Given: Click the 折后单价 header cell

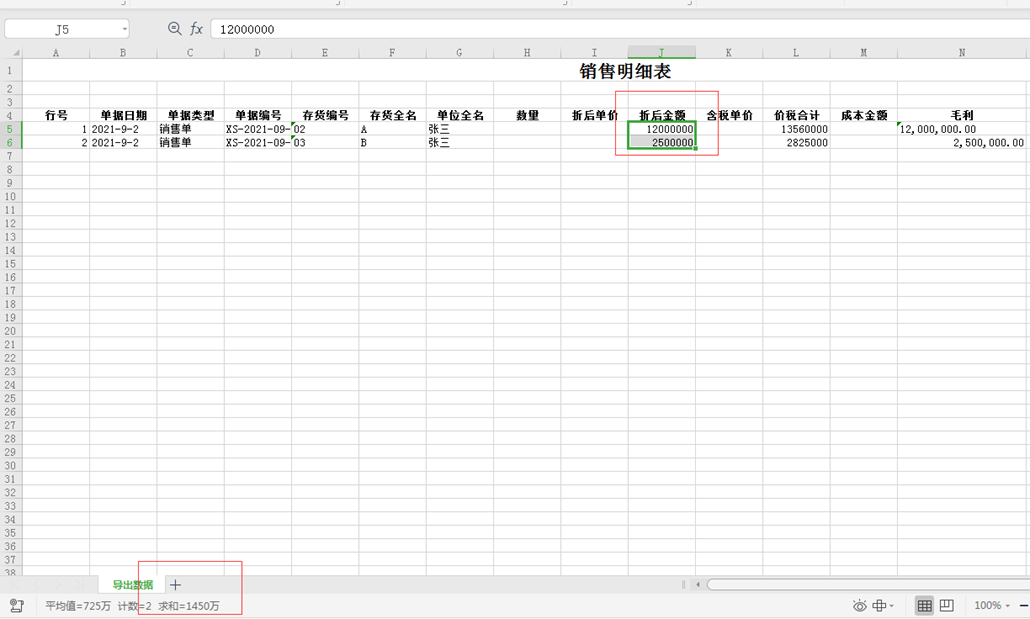Looking at the screenshot, I should coord(594,116).
